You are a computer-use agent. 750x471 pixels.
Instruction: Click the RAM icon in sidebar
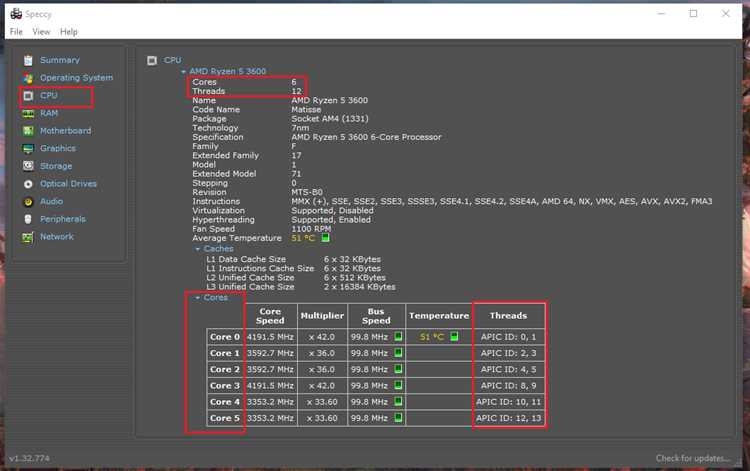28,113
